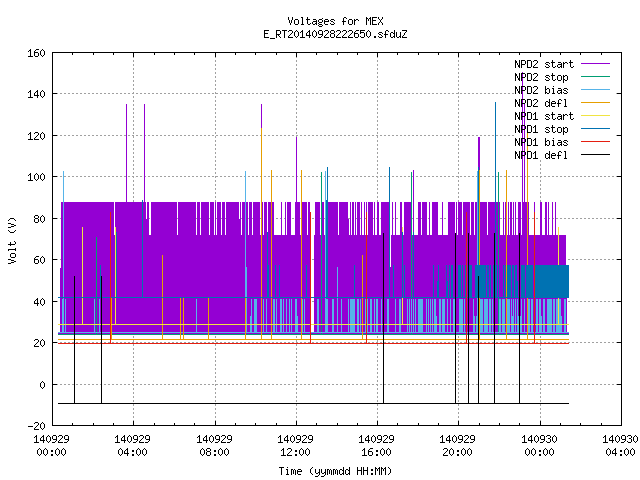Select the NPD2 bias legend entry

click(x=541, y=90)
